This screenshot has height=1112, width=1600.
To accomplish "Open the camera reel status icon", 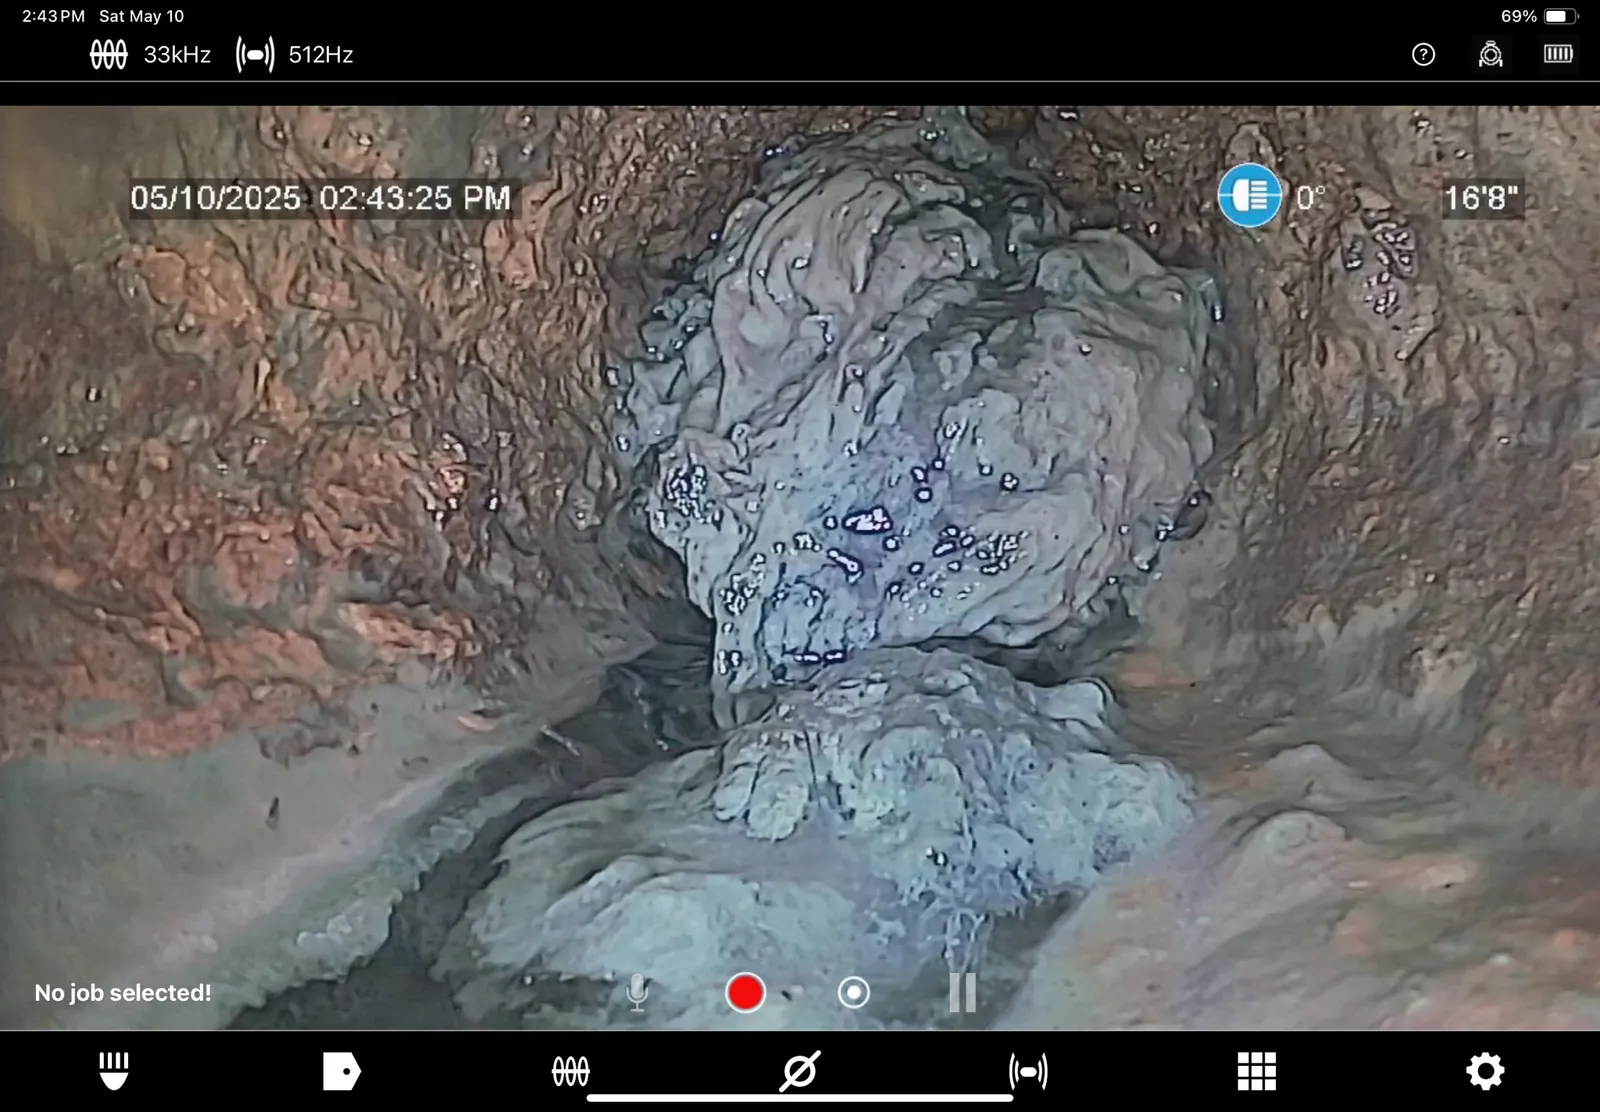I will click(x=1490, y=54).
